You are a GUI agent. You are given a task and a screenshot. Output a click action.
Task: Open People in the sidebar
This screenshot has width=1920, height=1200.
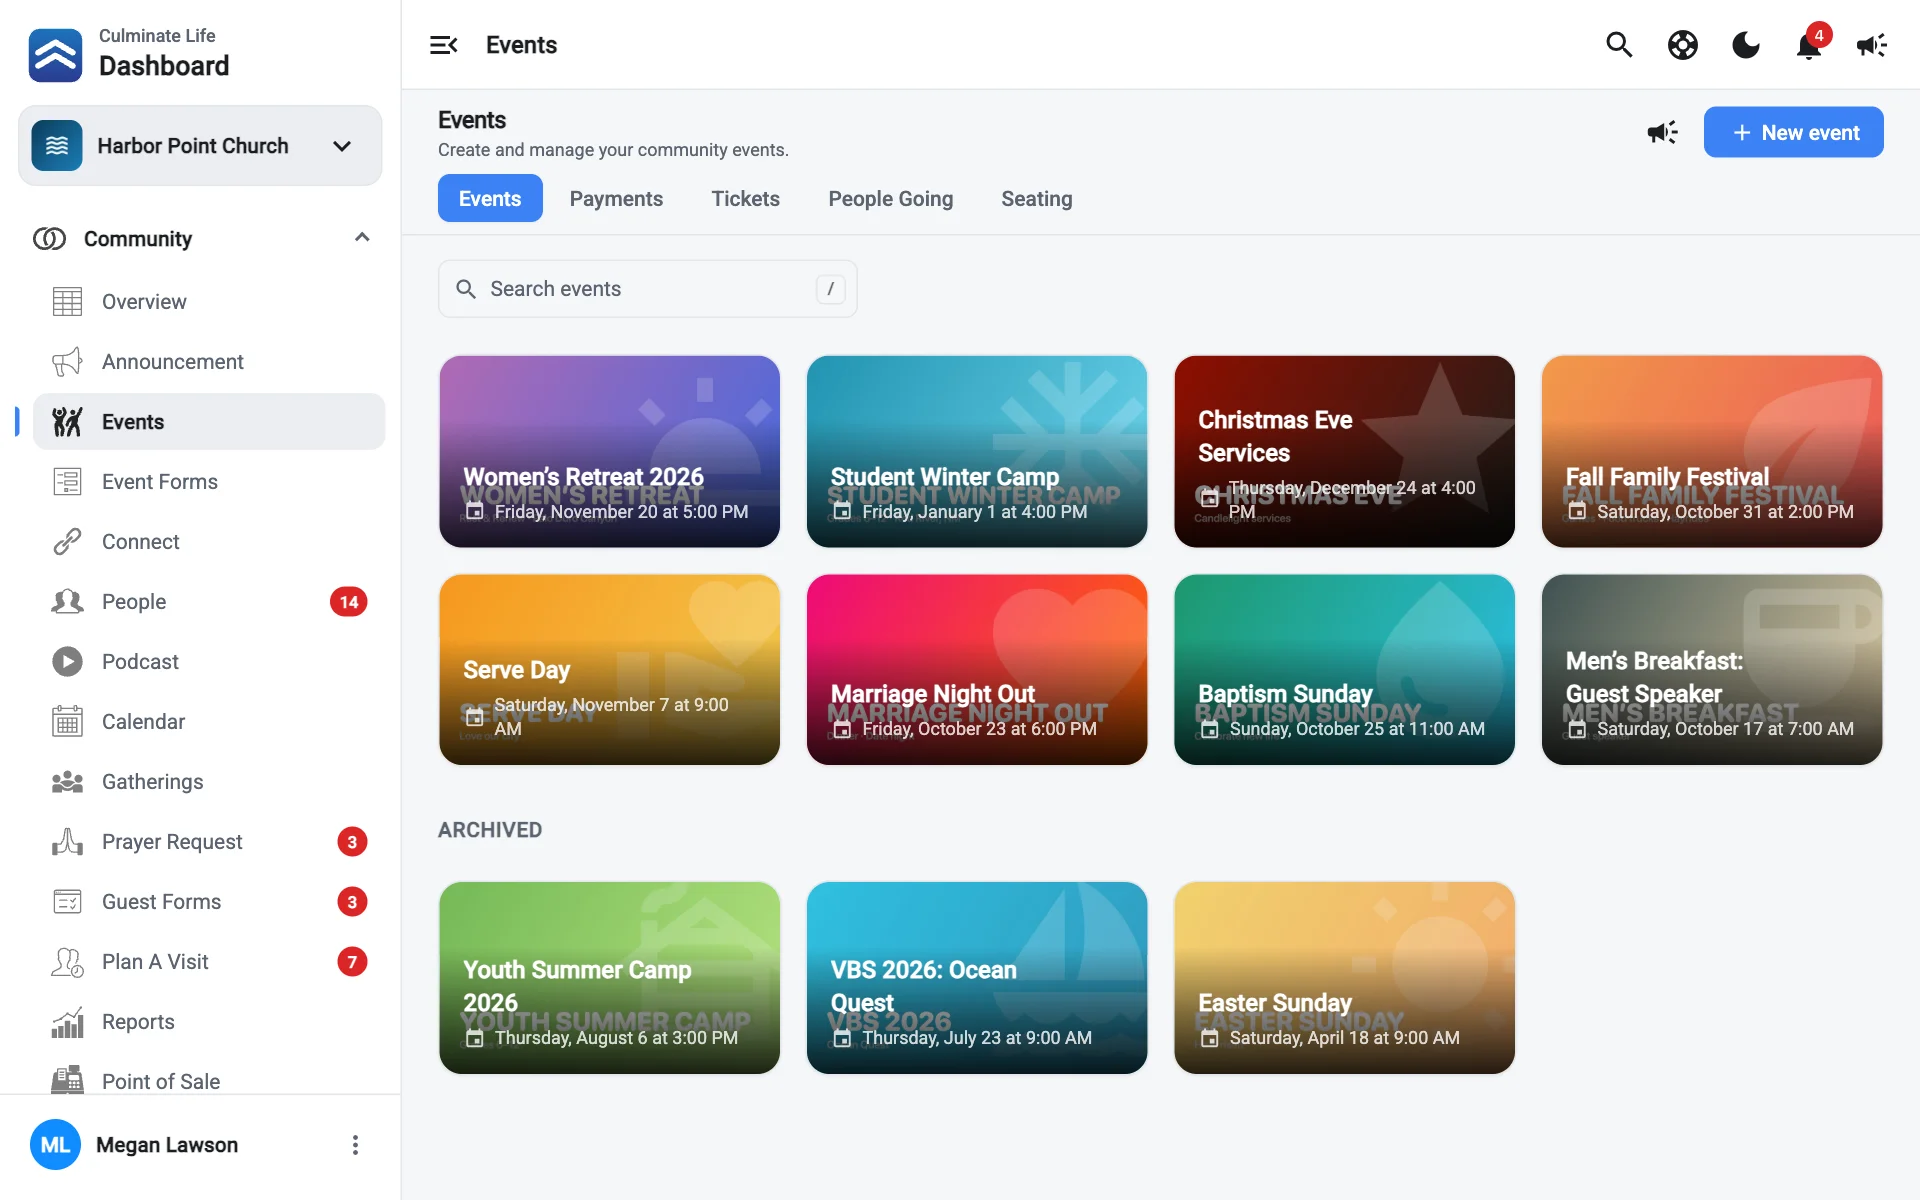point(209,602)
